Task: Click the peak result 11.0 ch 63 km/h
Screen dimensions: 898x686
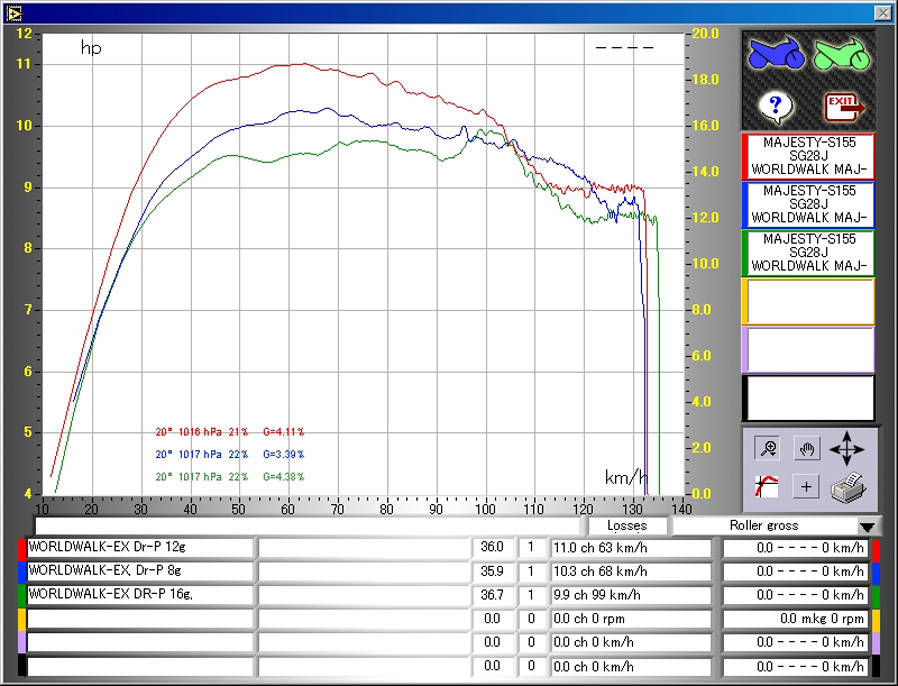Action: pyautogui.click(x=630, y=548)
